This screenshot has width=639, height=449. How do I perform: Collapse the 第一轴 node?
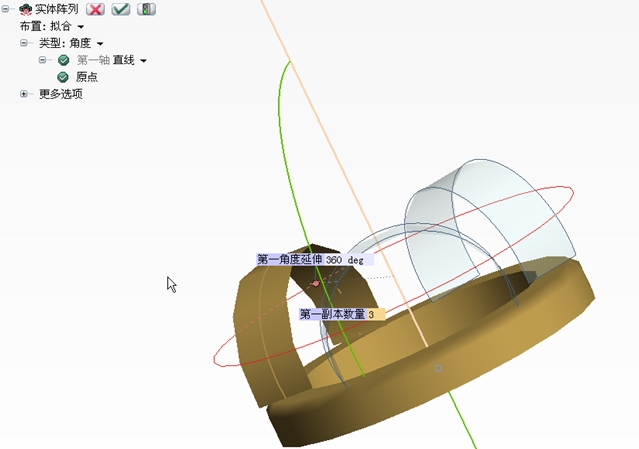tap(42, 60)
